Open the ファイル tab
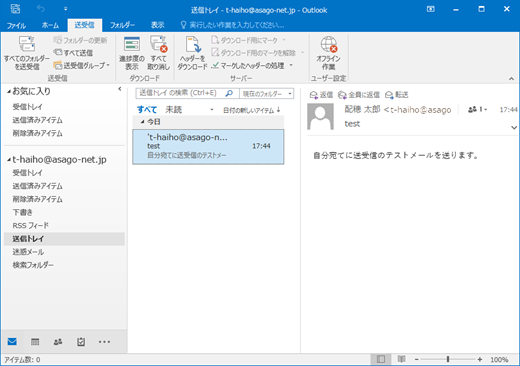This screenshot has width=520, height=366. [x=16, y=25]
